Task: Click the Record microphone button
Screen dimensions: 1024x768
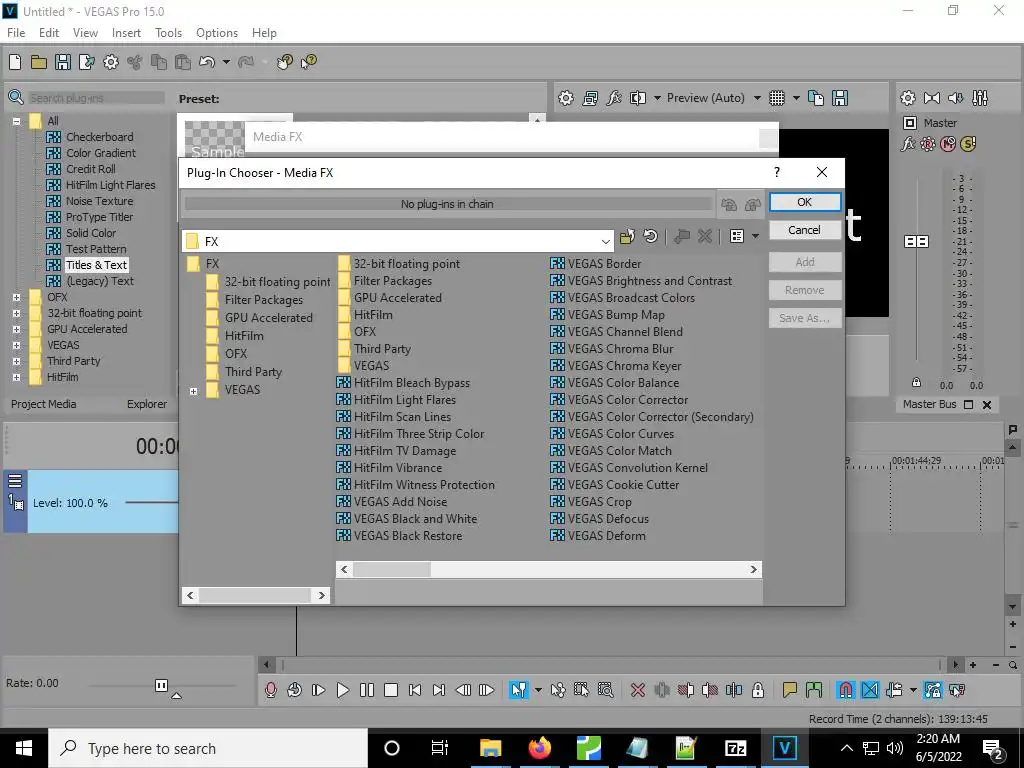Action: pyautogui.click(x=270, y=690)
